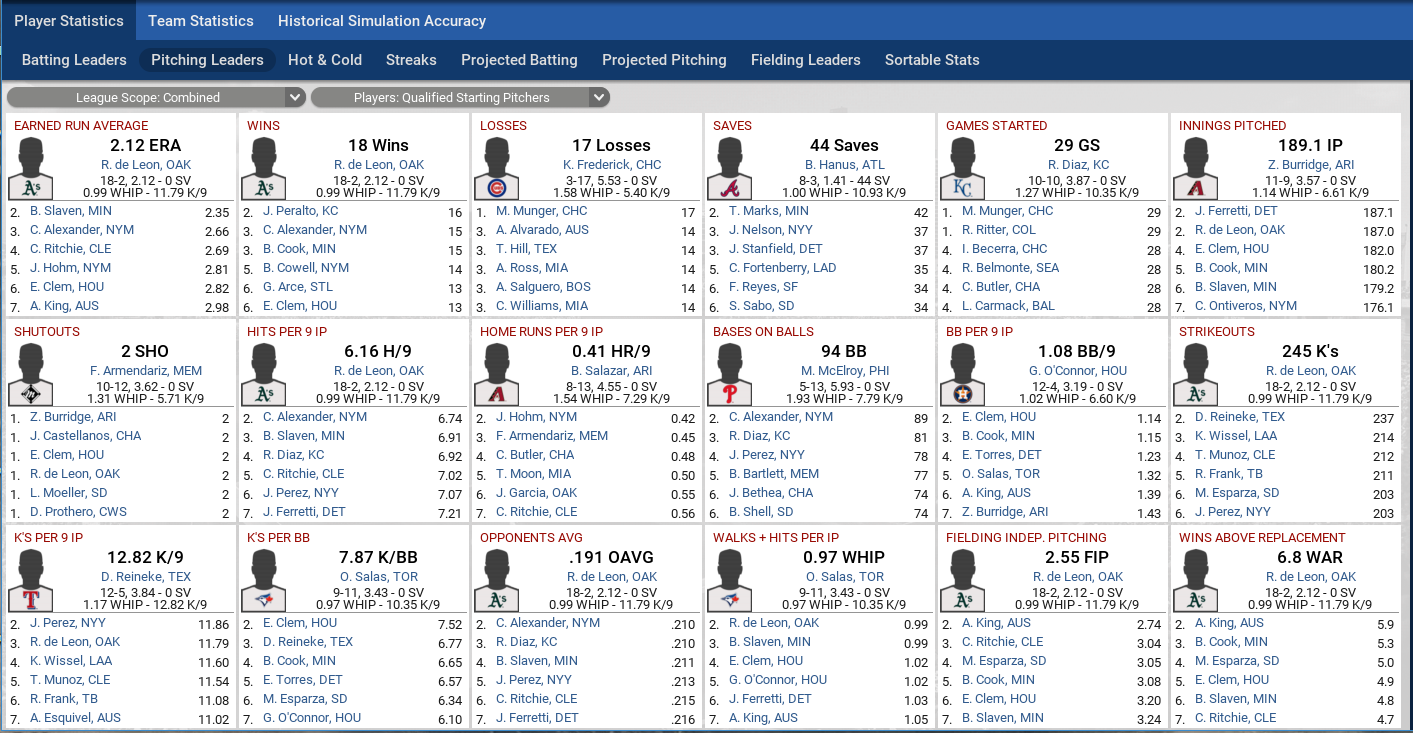The height and width of the screenshot is (733, 1413).
Task: Click the player portrait in the Strikeouts card
Action: coord(1195,374)
